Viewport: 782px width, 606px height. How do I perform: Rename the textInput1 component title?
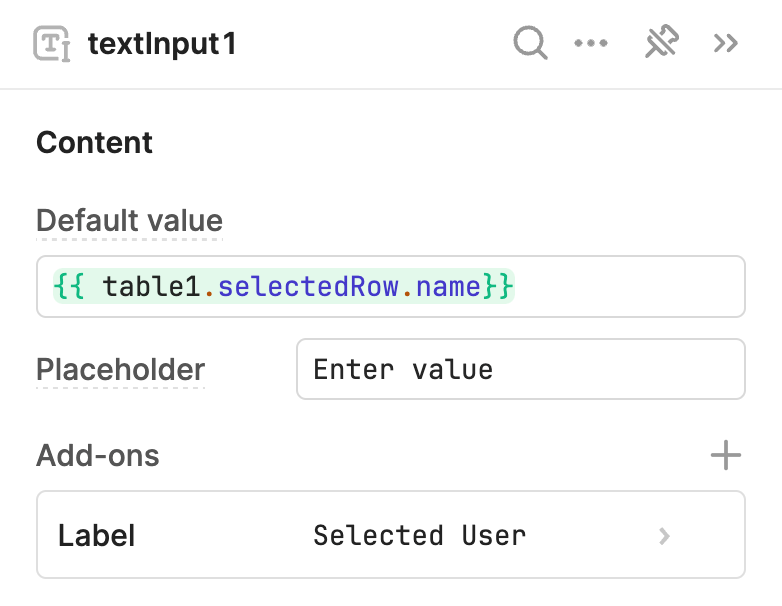(162, 44)
